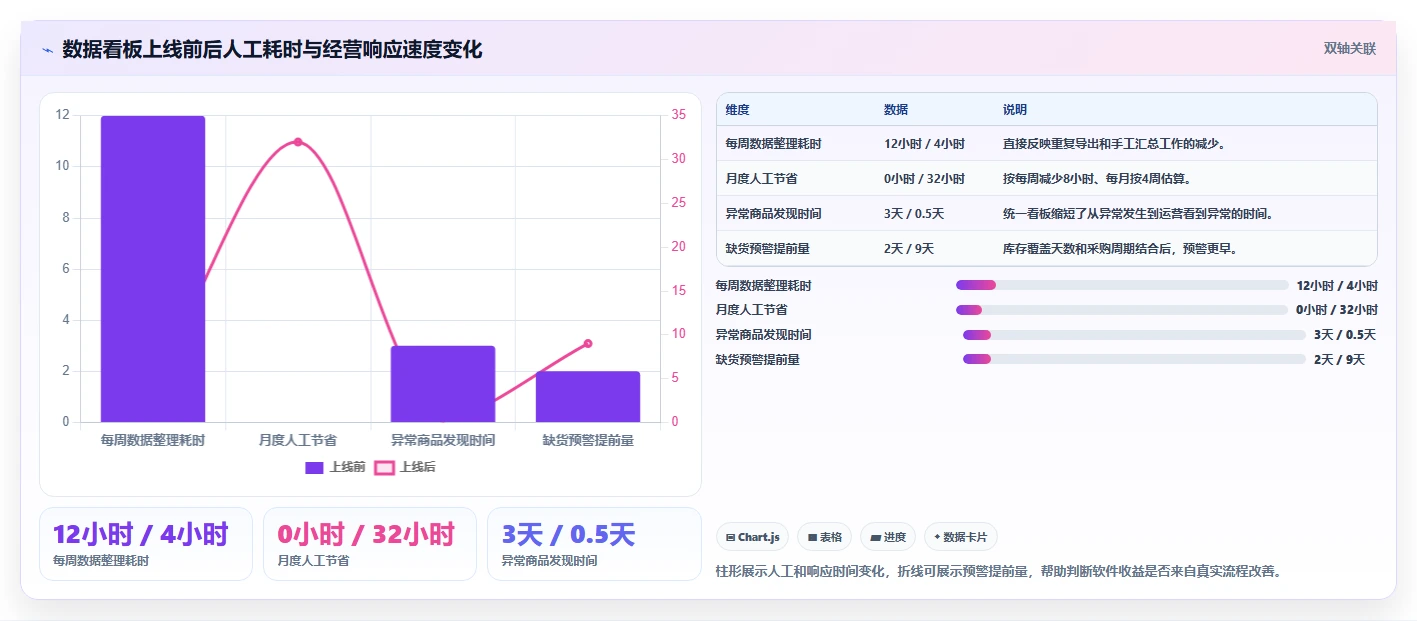Screen dimensions: 1417x621
Task: Click the description 按每周减少8小时、每月按4周估算。
Action: (x=1100, y=179)
